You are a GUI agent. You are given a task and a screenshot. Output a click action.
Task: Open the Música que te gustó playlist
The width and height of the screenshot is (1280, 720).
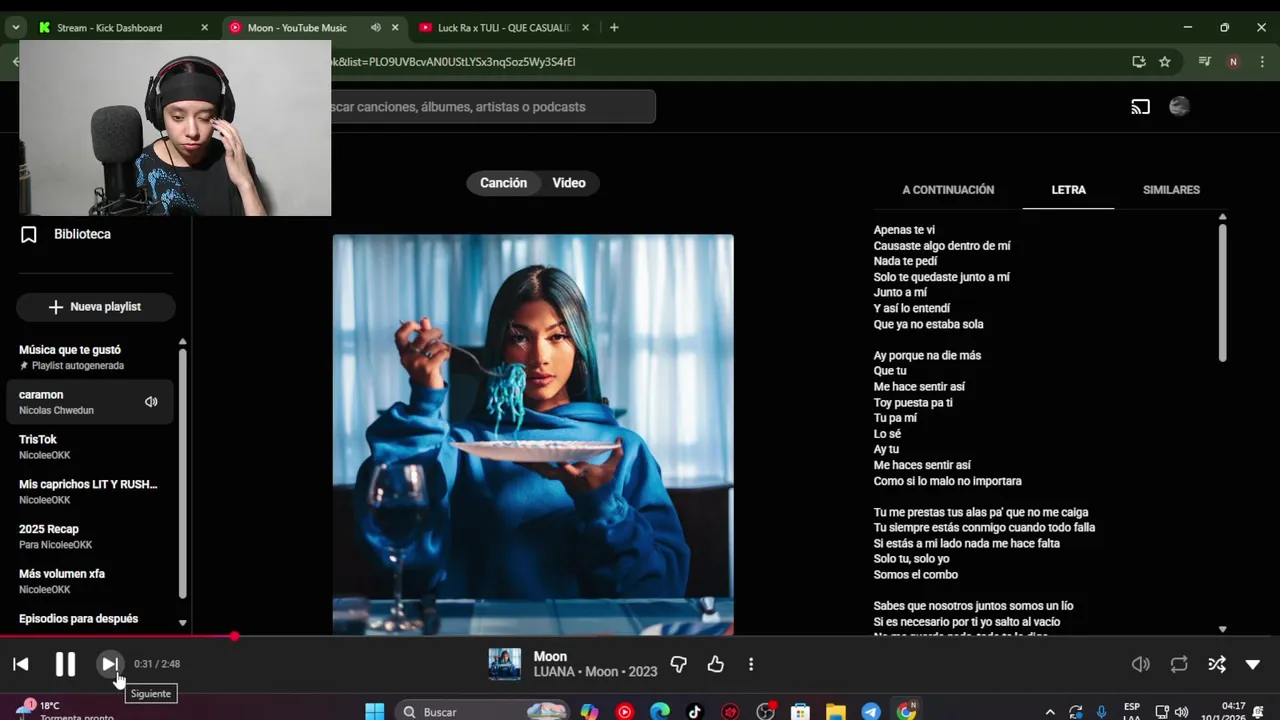pos(90,357)
